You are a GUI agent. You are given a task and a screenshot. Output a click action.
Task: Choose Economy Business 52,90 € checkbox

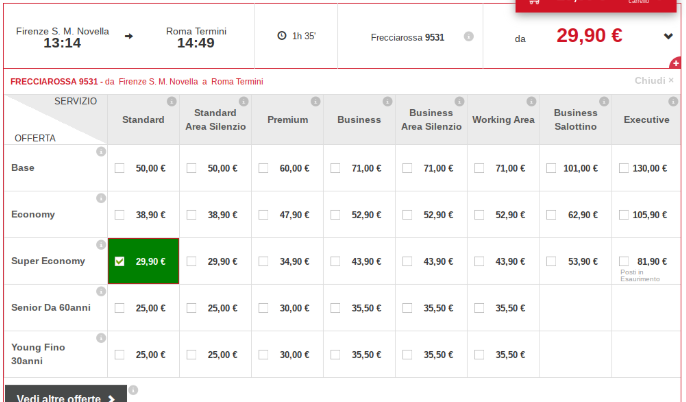click(x=335, y=215)
